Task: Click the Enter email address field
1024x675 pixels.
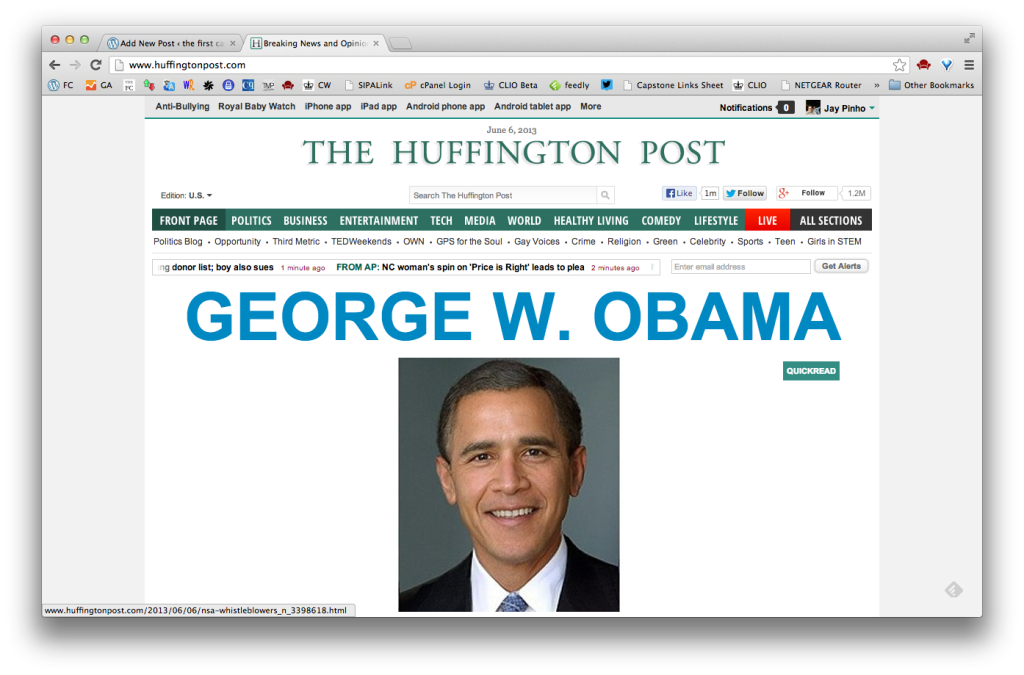Action: [x=741, y=266]
